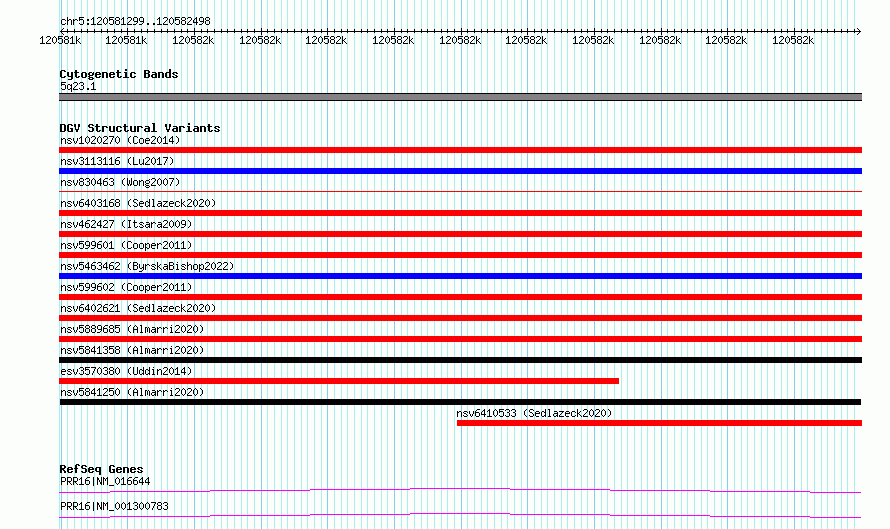Click the nsv830463 (Wong2007) variant label

(x=120, y=182)
